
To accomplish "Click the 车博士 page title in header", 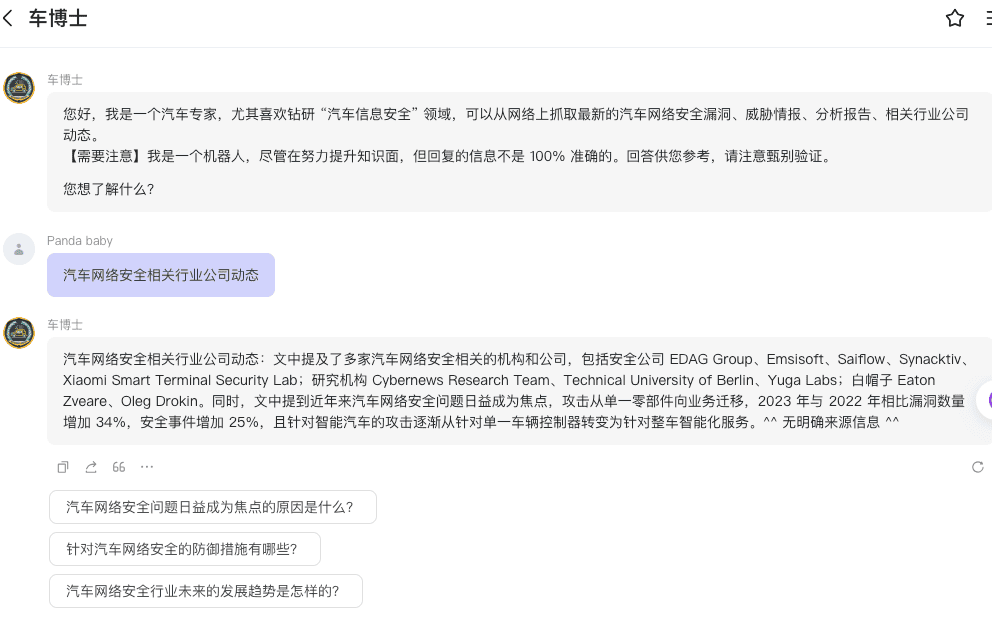I will coord(58,18).
